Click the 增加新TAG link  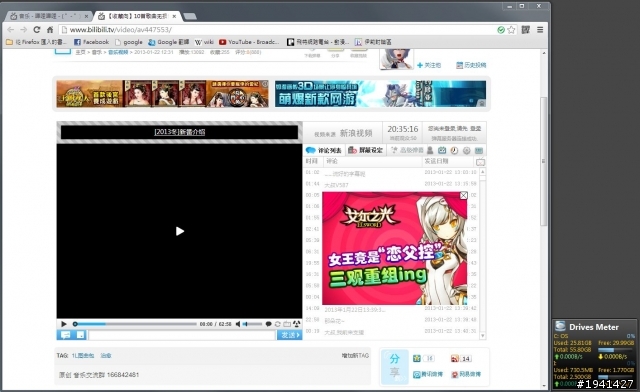(355, 356)
